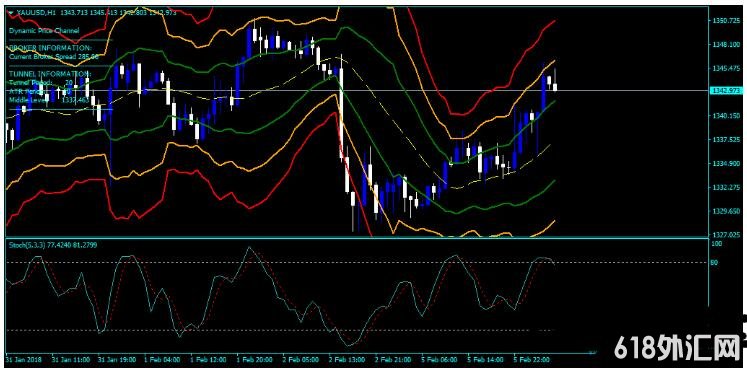This screenshot has width=747, height=372.
Task: Click the 2 Feb 21:00 time label
Action: point(394,359)
